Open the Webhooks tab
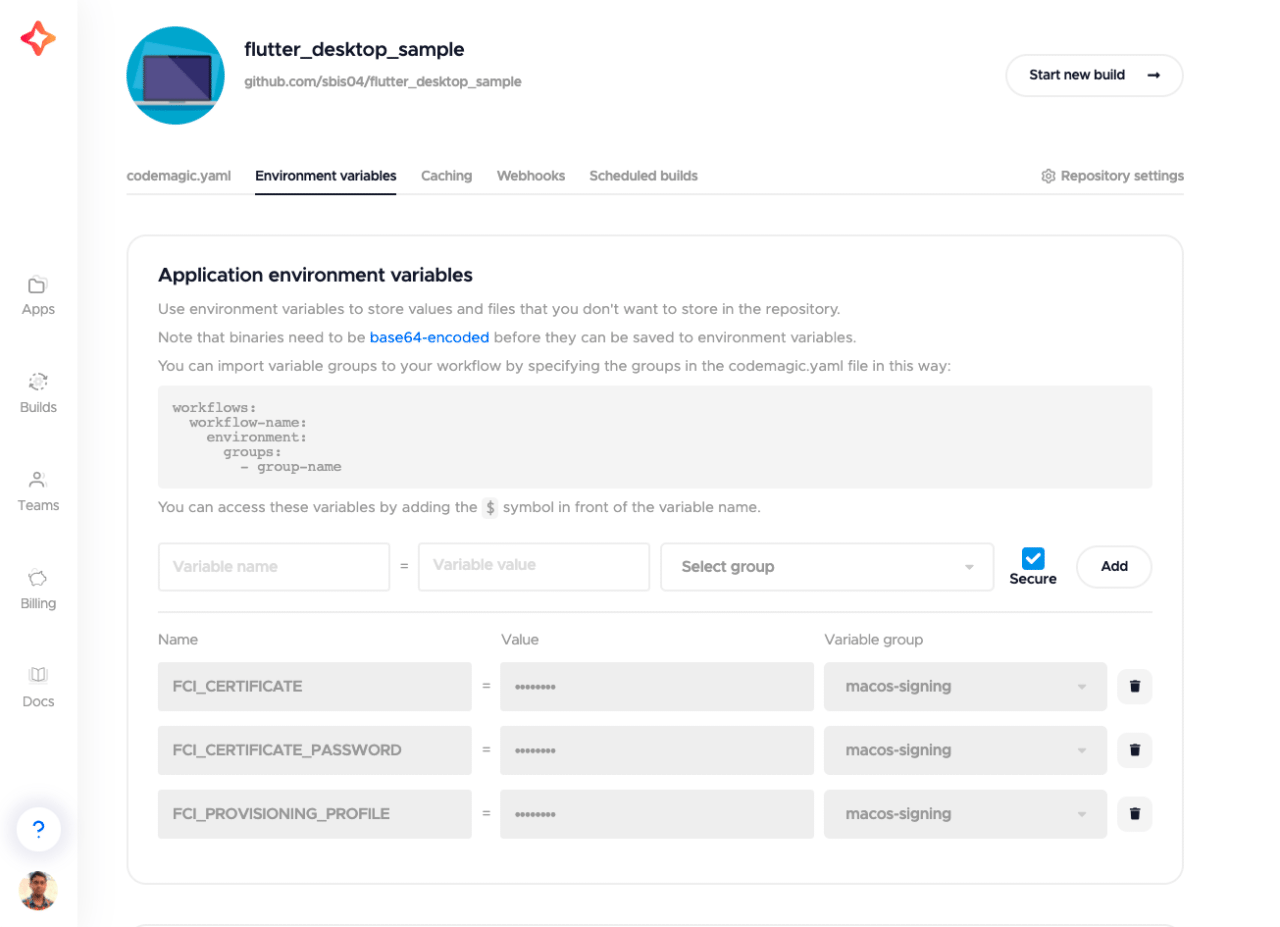1280x927 pixels. [x=531, y=176]
